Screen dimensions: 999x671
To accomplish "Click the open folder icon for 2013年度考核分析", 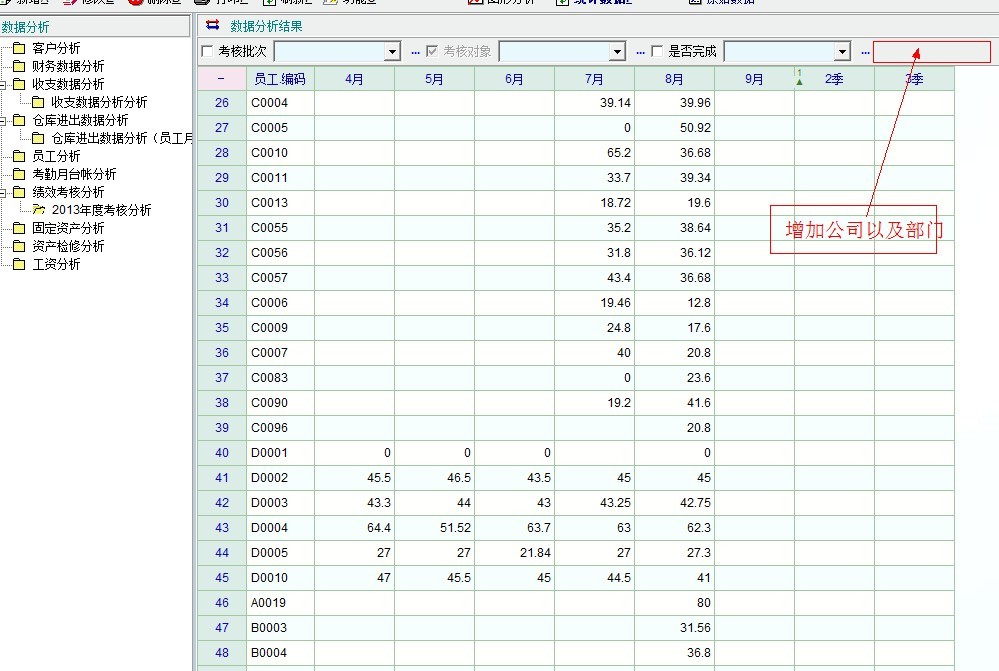I will coord(38,210).
